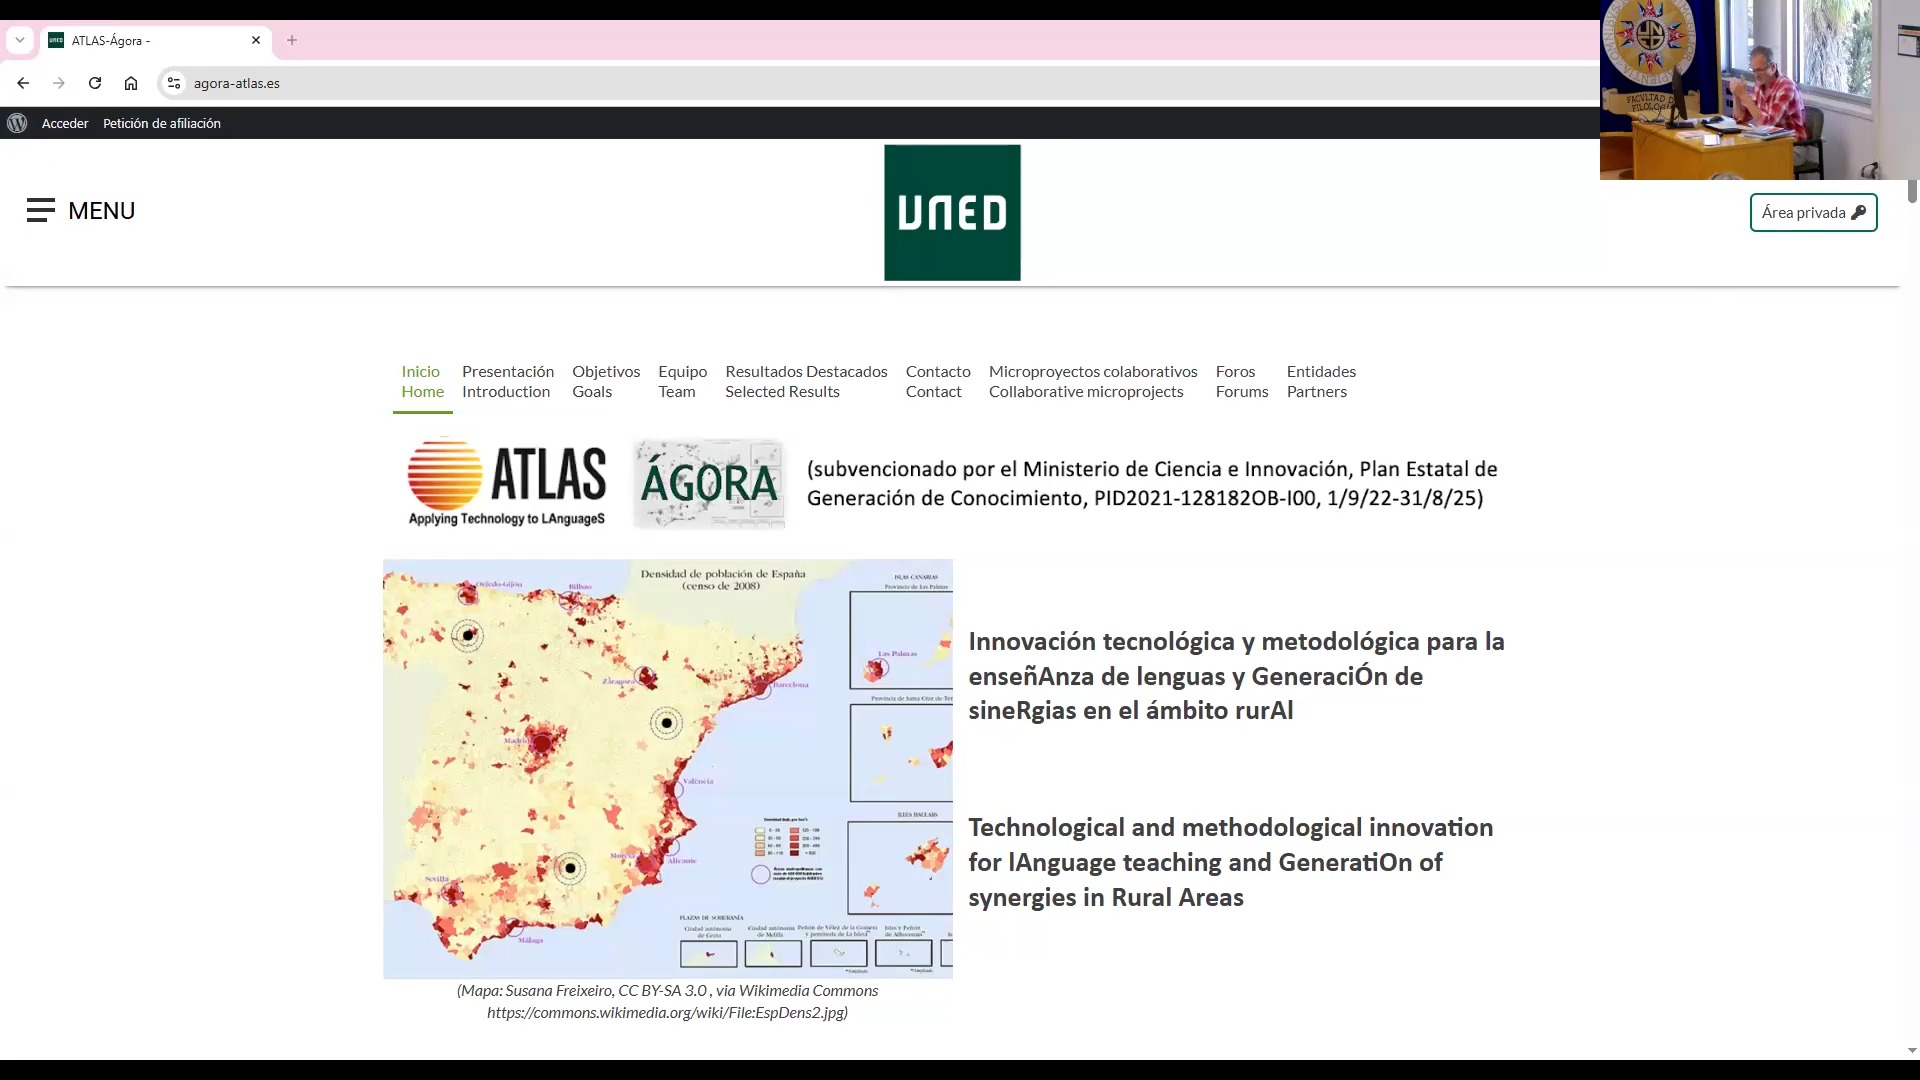Click the English project title heading

coord(1230,862)
